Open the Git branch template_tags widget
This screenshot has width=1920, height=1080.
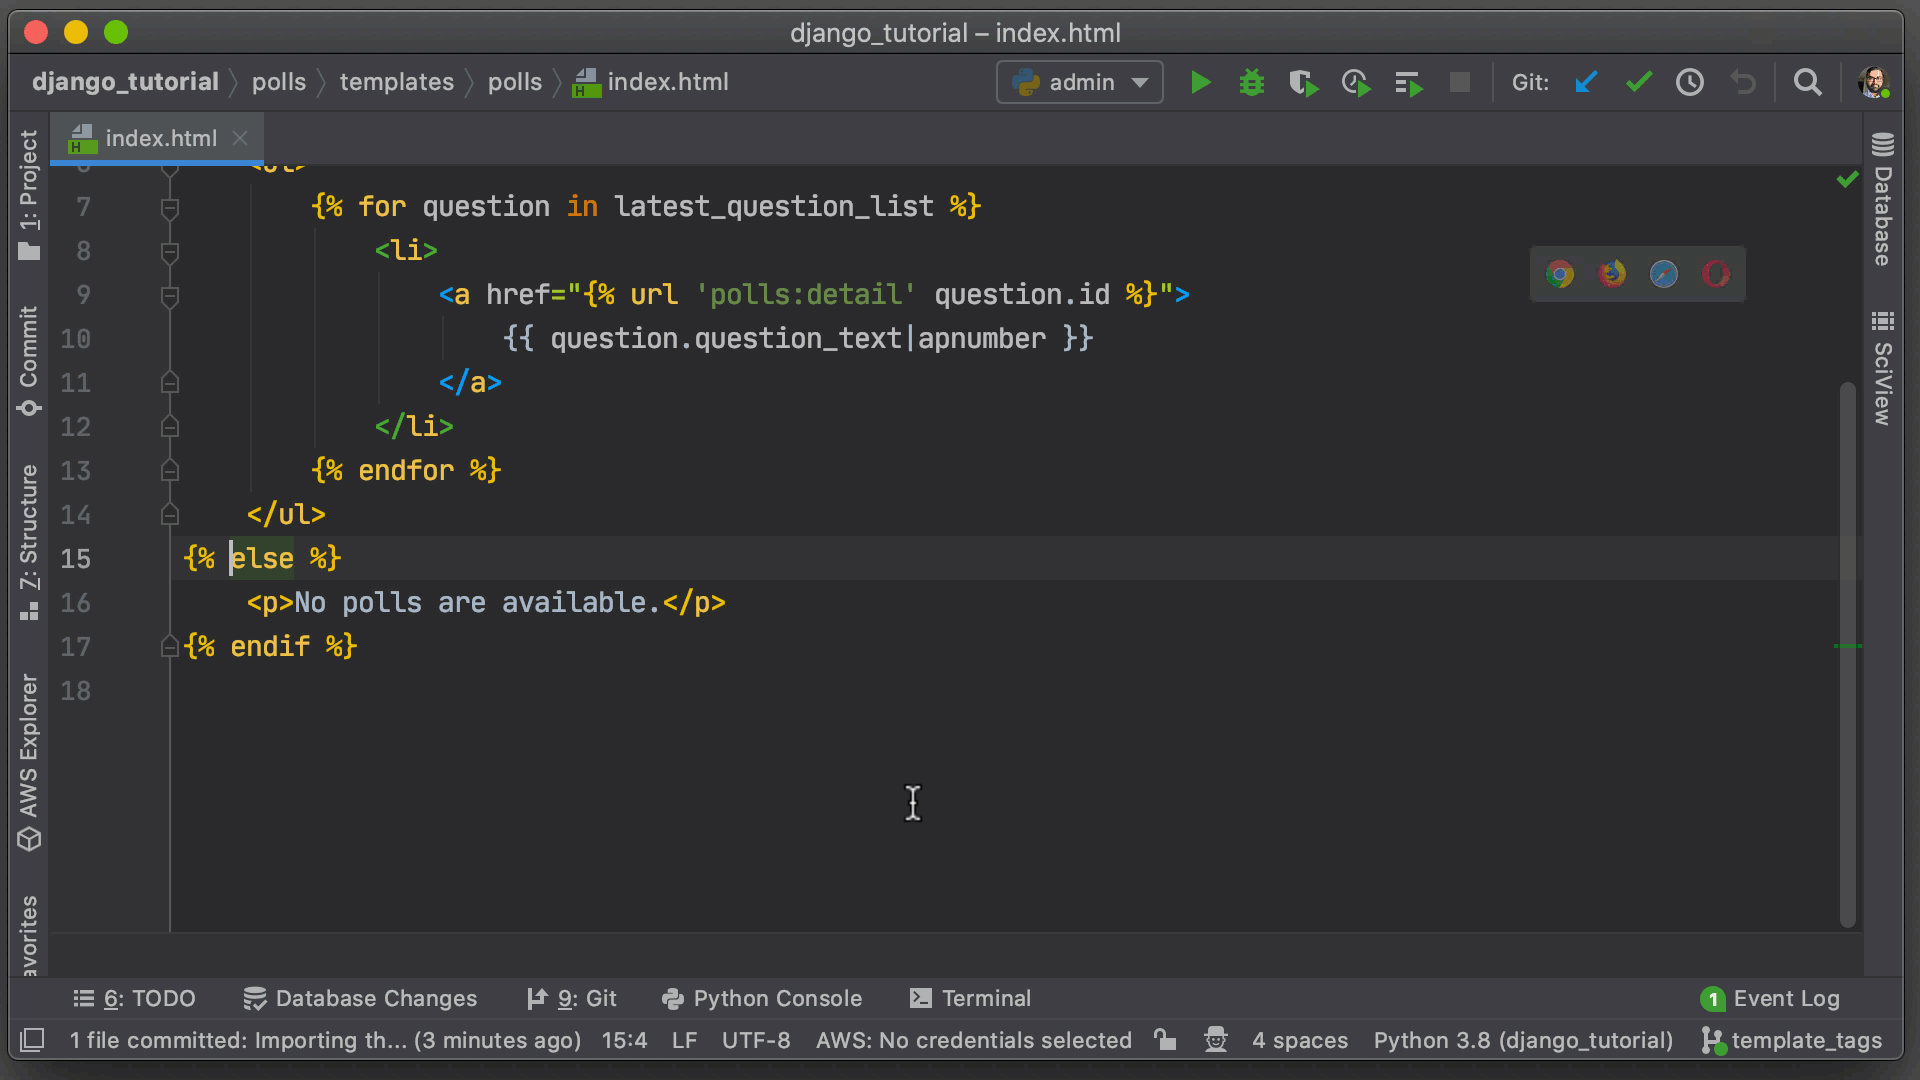1792,1040
